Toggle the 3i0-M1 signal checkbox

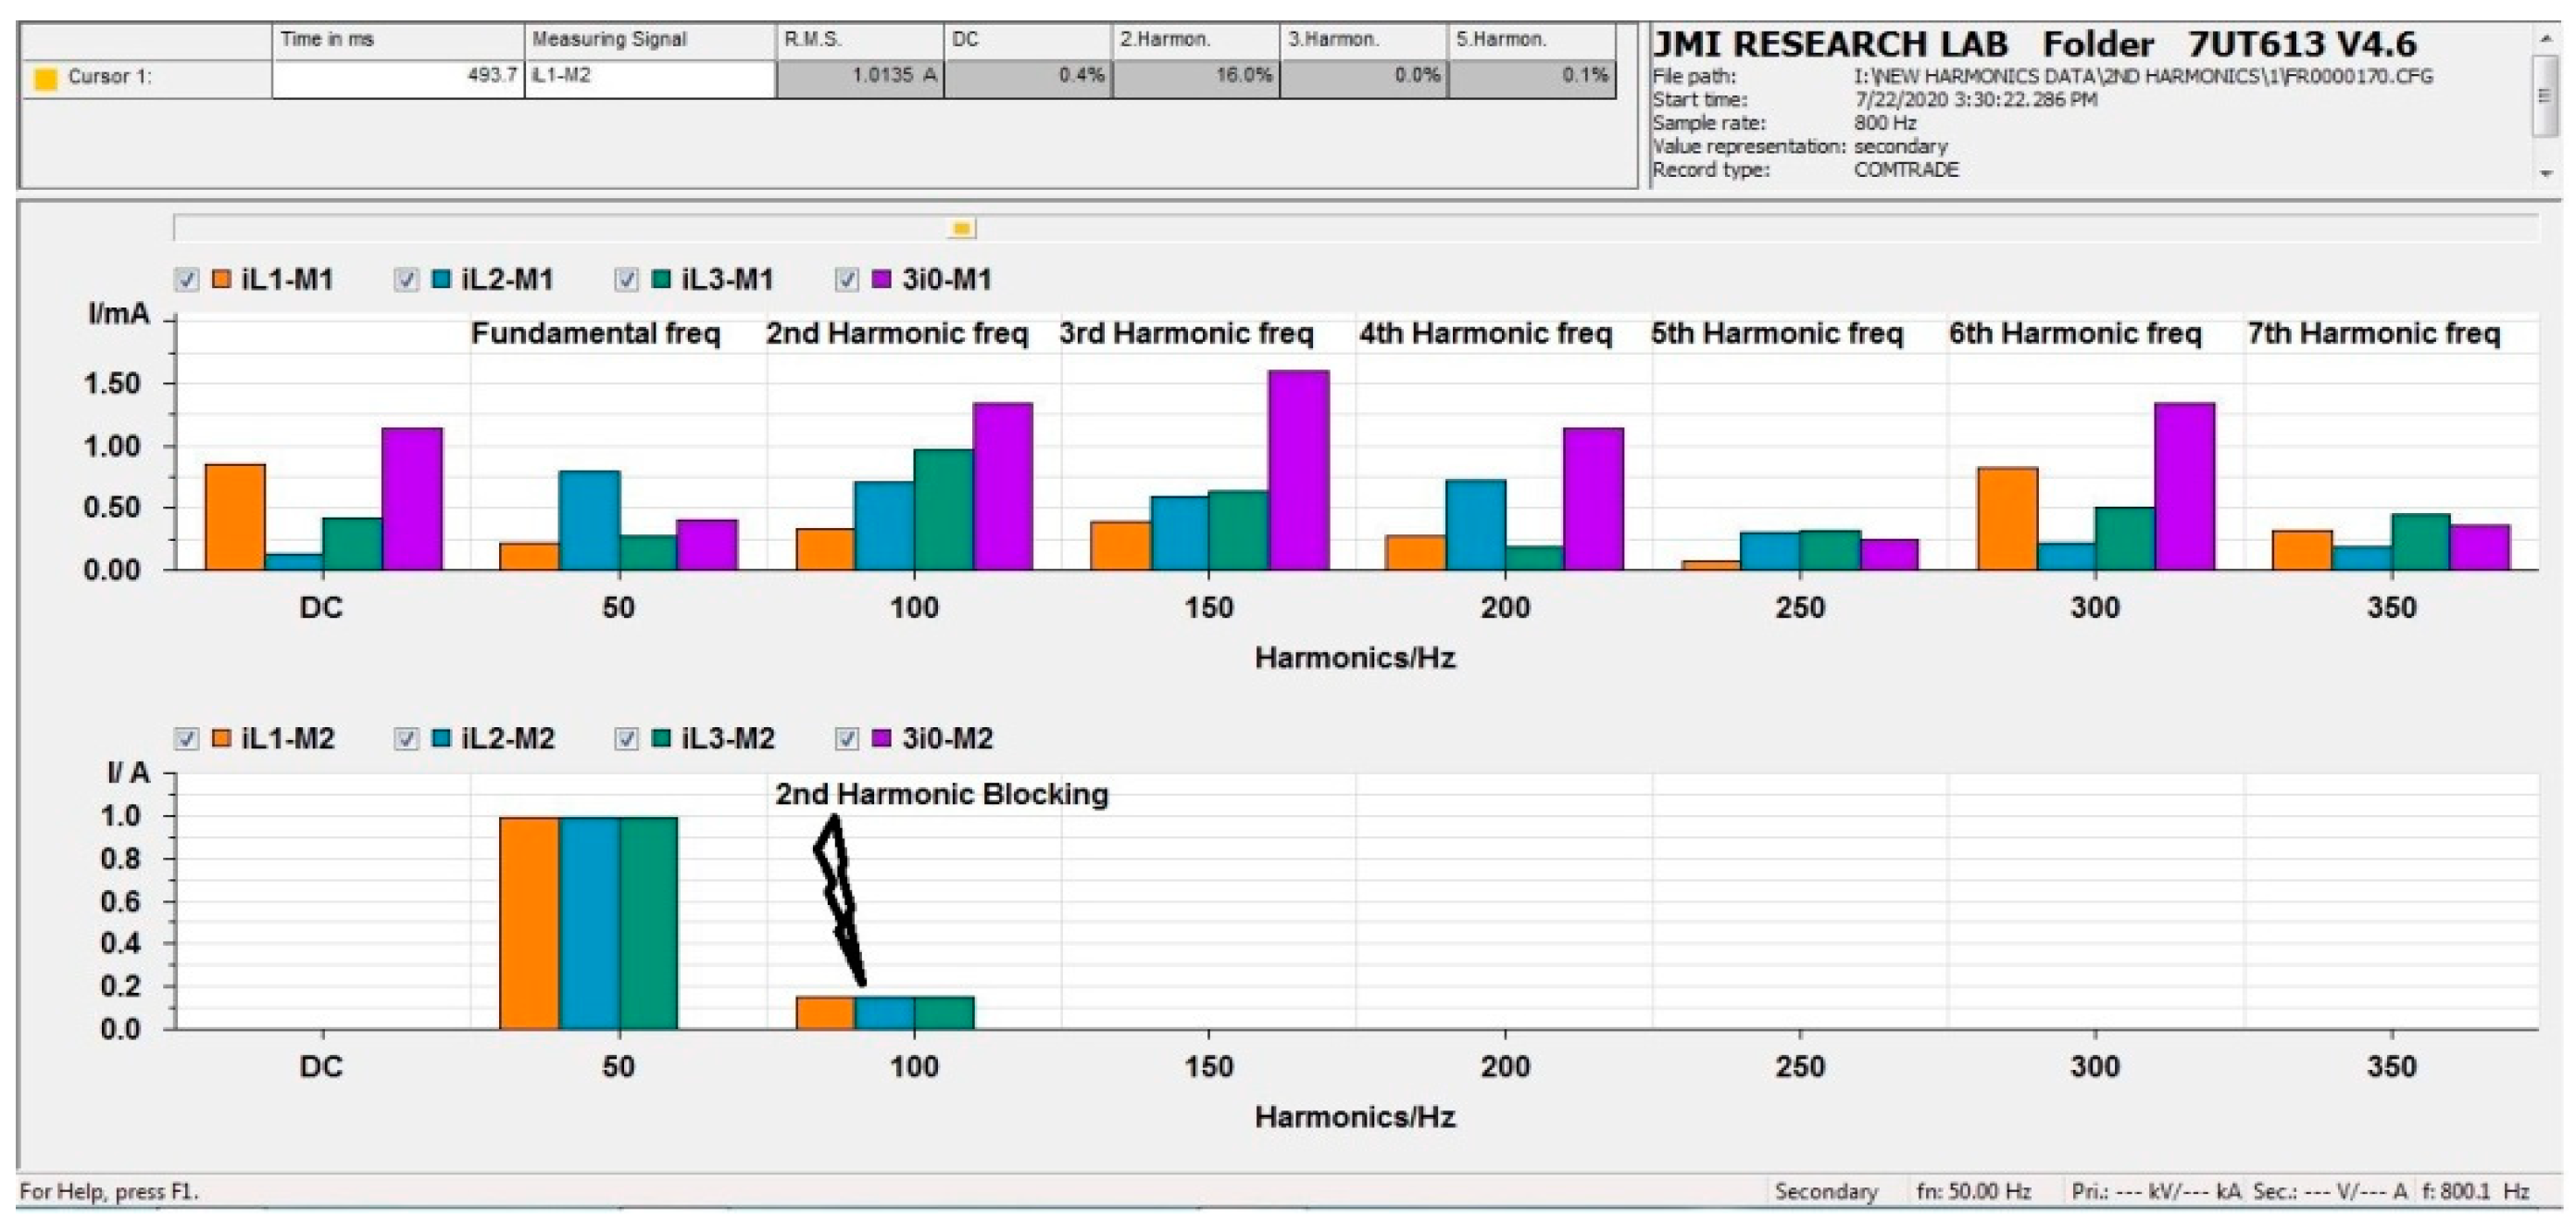point(847,280)
